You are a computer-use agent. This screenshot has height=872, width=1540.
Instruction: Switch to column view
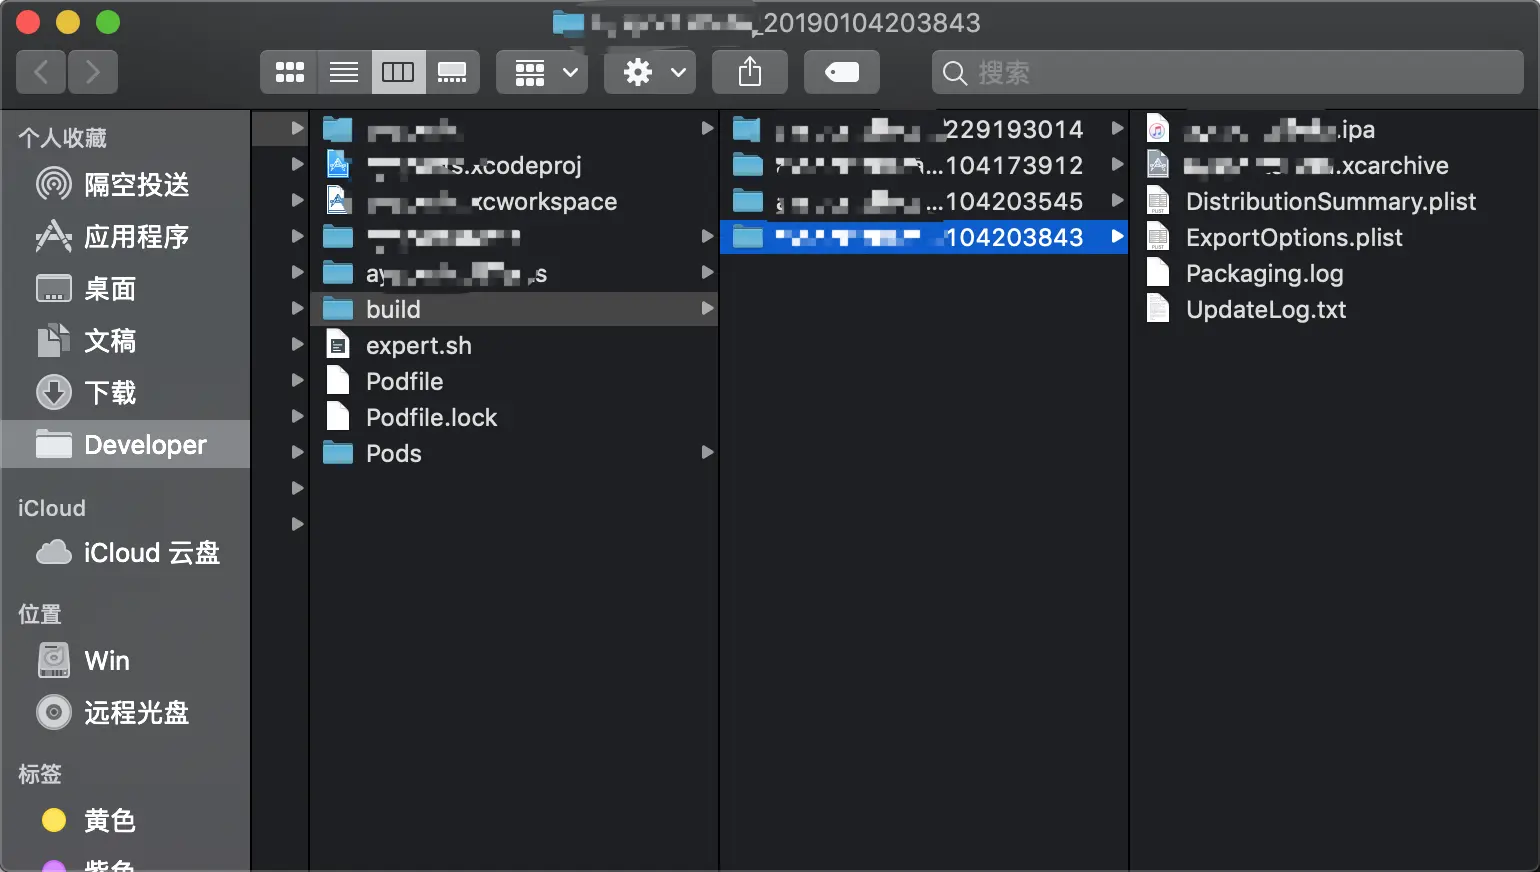pos(398,72)
